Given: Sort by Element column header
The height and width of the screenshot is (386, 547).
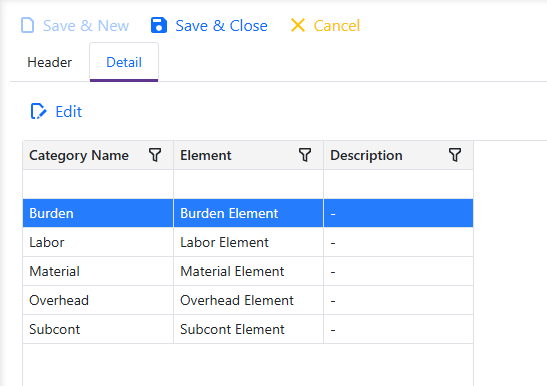Looking at the screenshot, I should pyautogui.click(x=205, y=155).
